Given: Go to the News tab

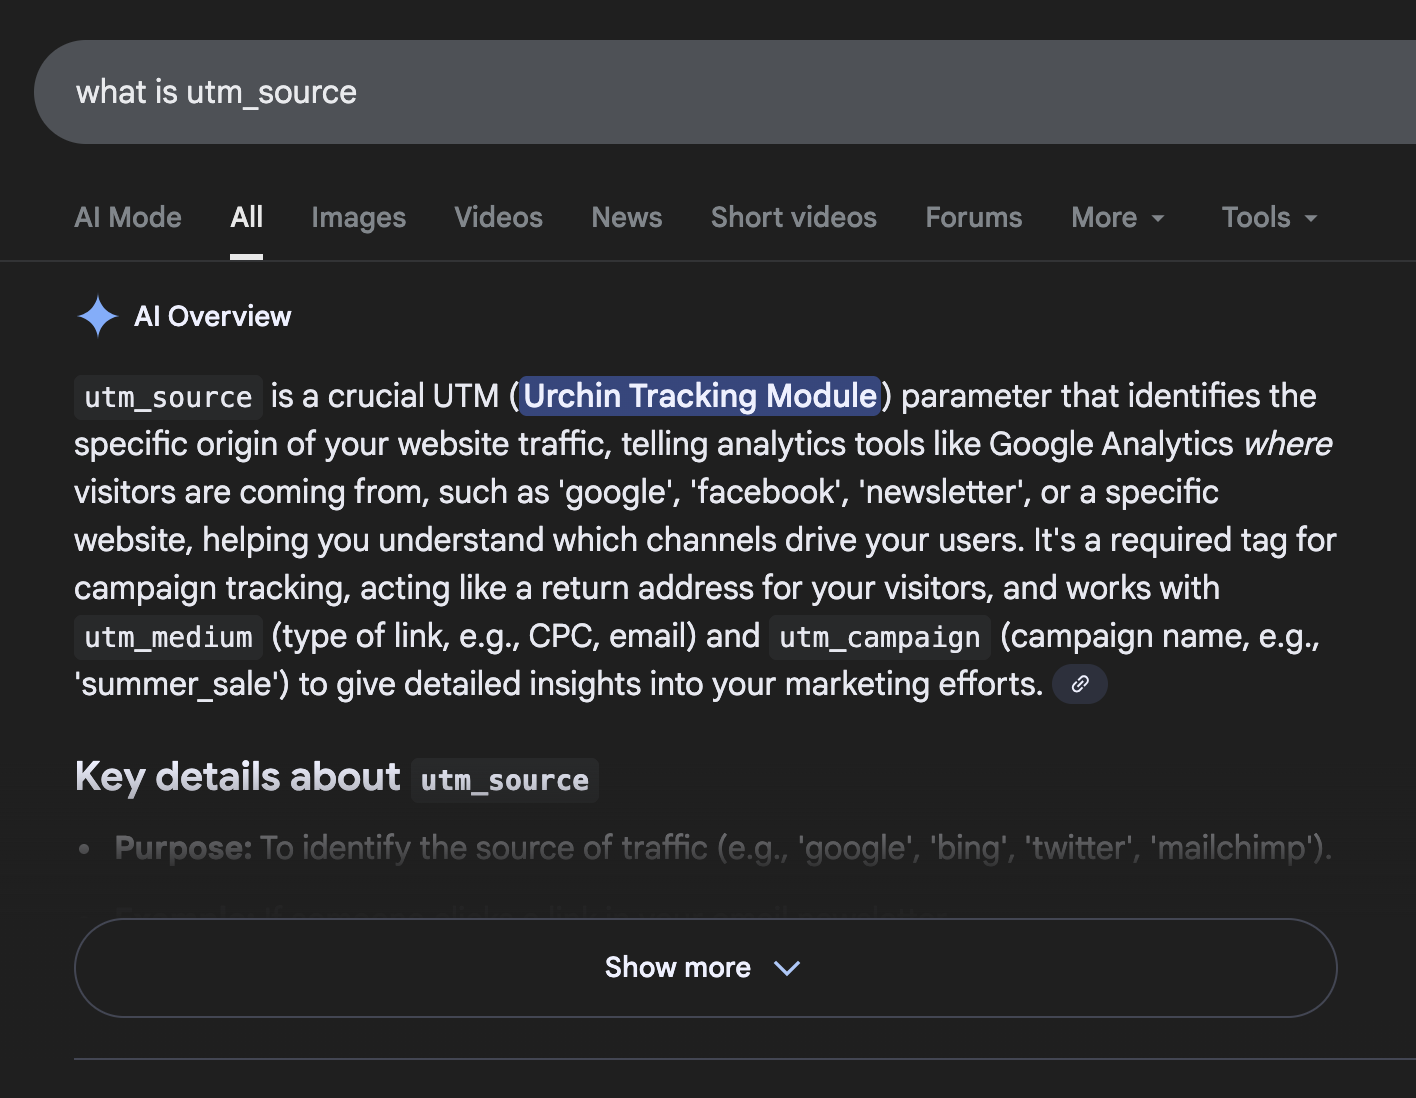Looking at the screenshot, I should tap(626, 218).
